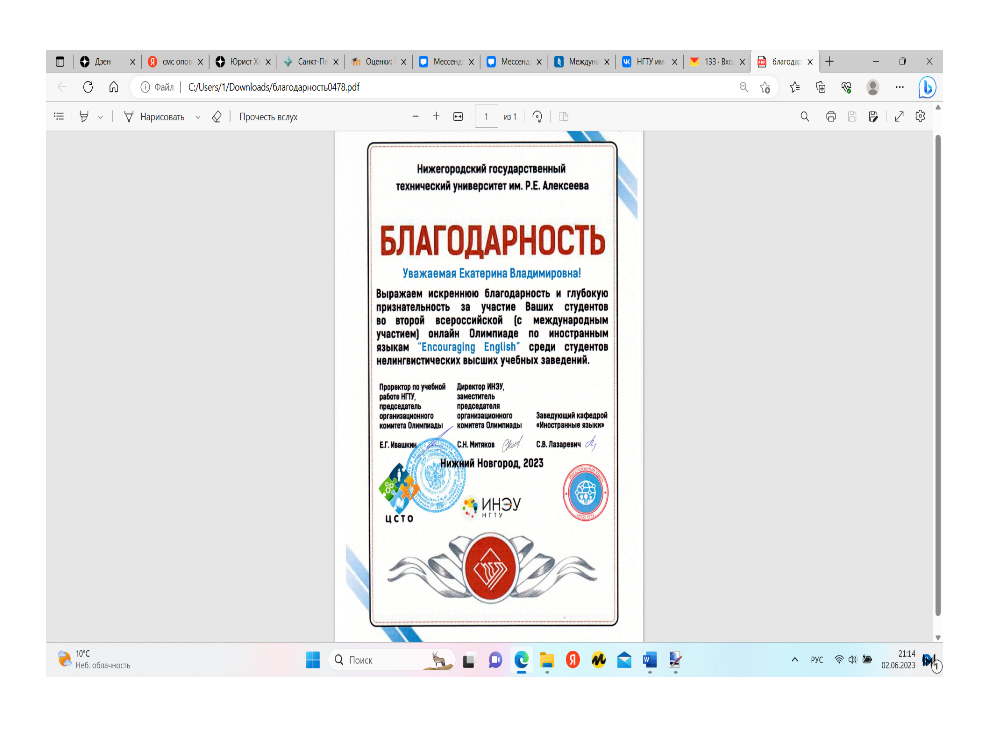Click the PDF page number field
Viewport: 1000px width, 750px height.
(x=486, y=117)
